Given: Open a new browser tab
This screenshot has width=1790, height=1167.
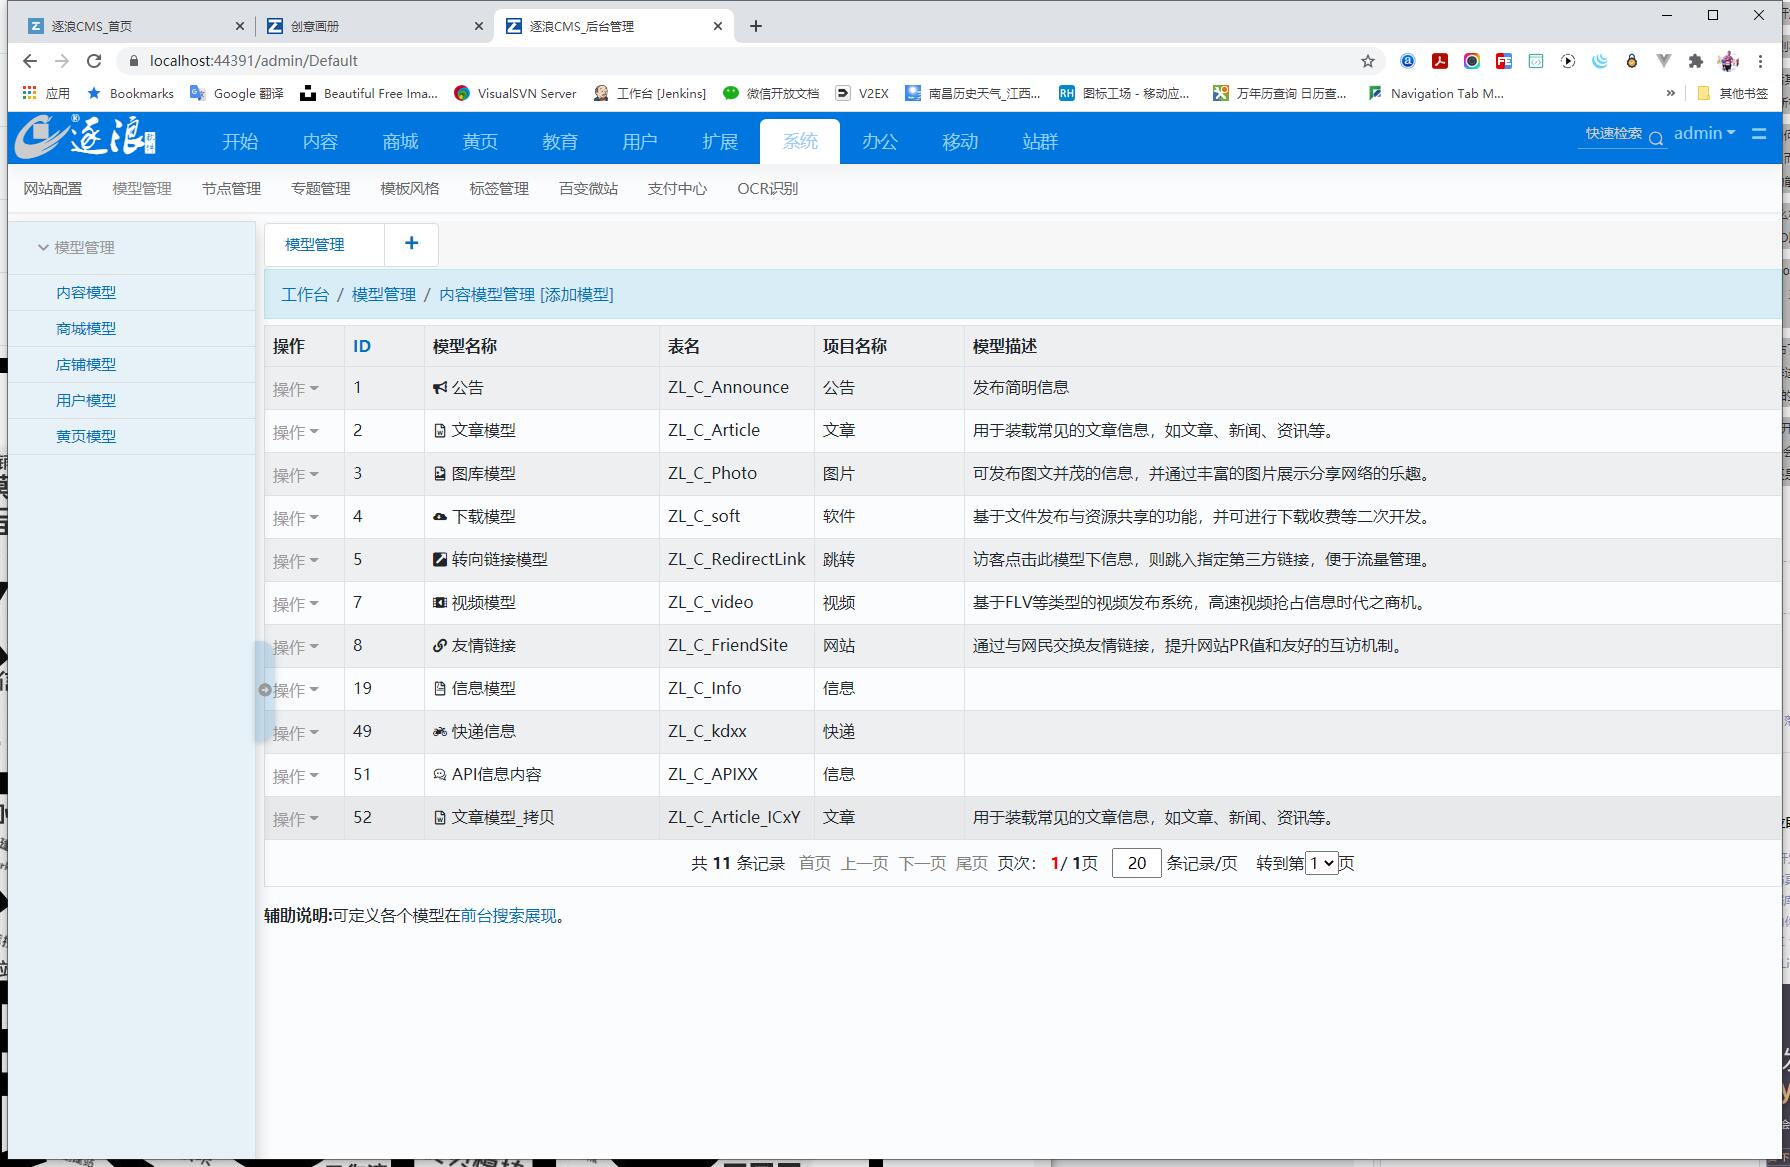Looking at the screenshot, I should tap(756, 26).
